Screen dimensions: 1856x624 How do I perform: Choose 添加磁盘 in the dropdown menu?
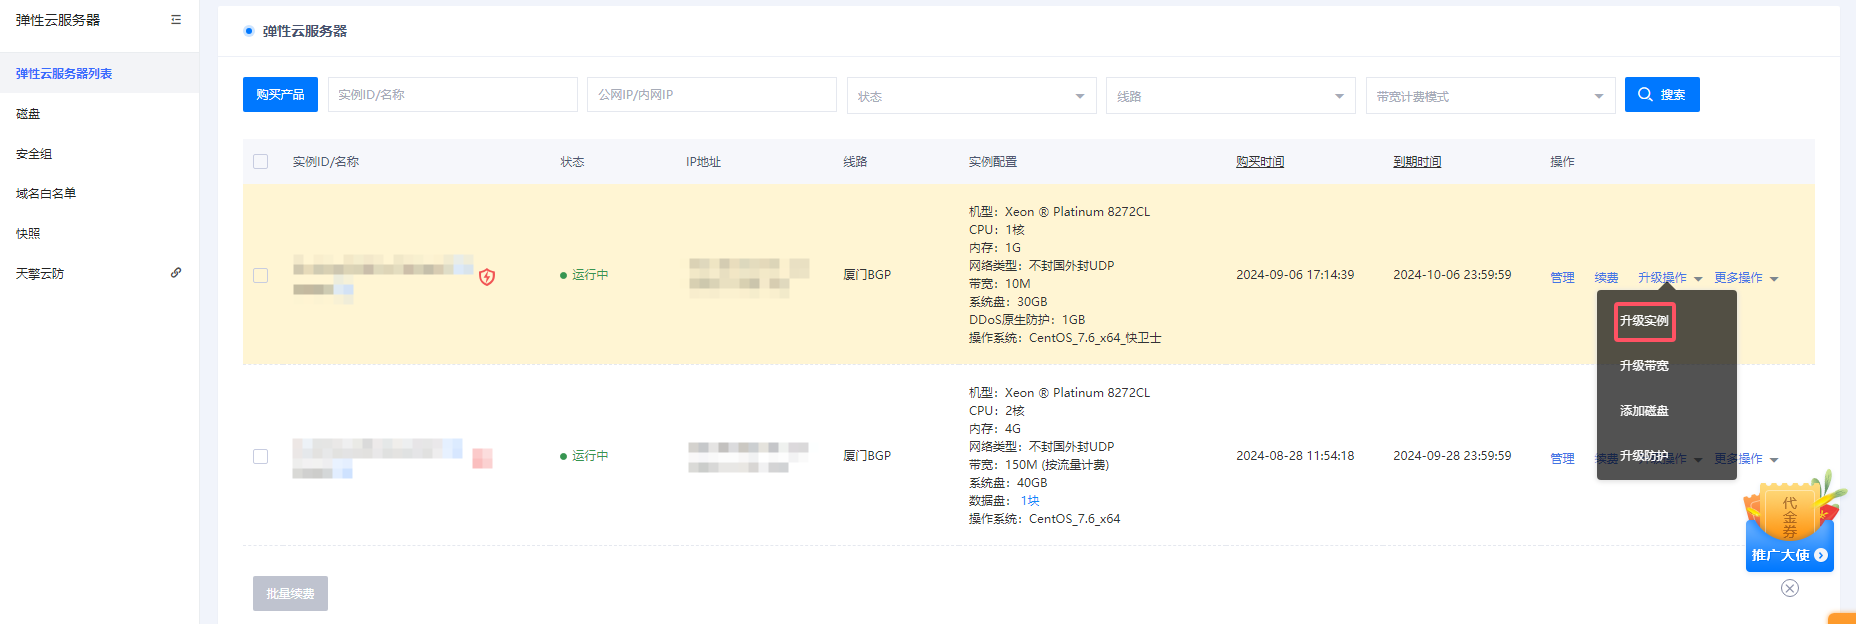[x=1644, y=411]
